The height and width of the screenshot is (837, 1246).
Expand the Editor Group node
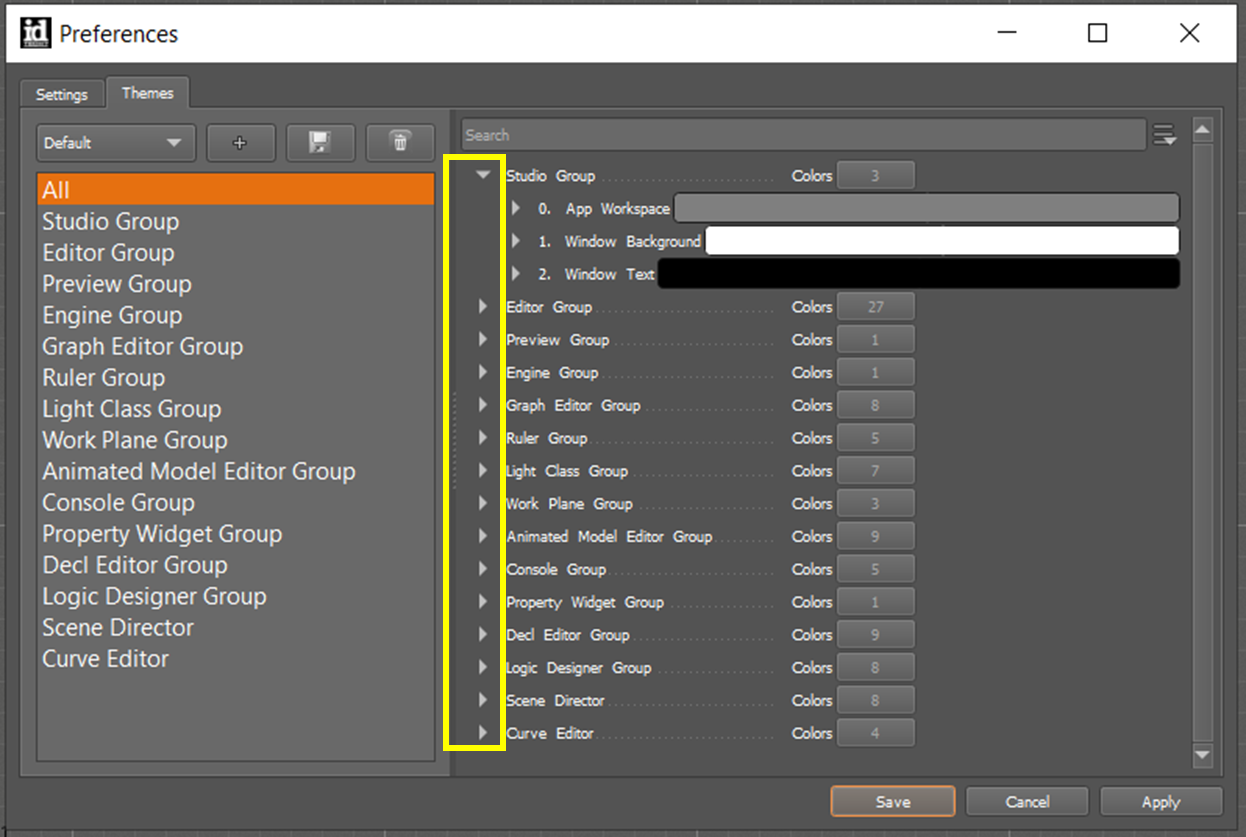click(x=483, y=306)
